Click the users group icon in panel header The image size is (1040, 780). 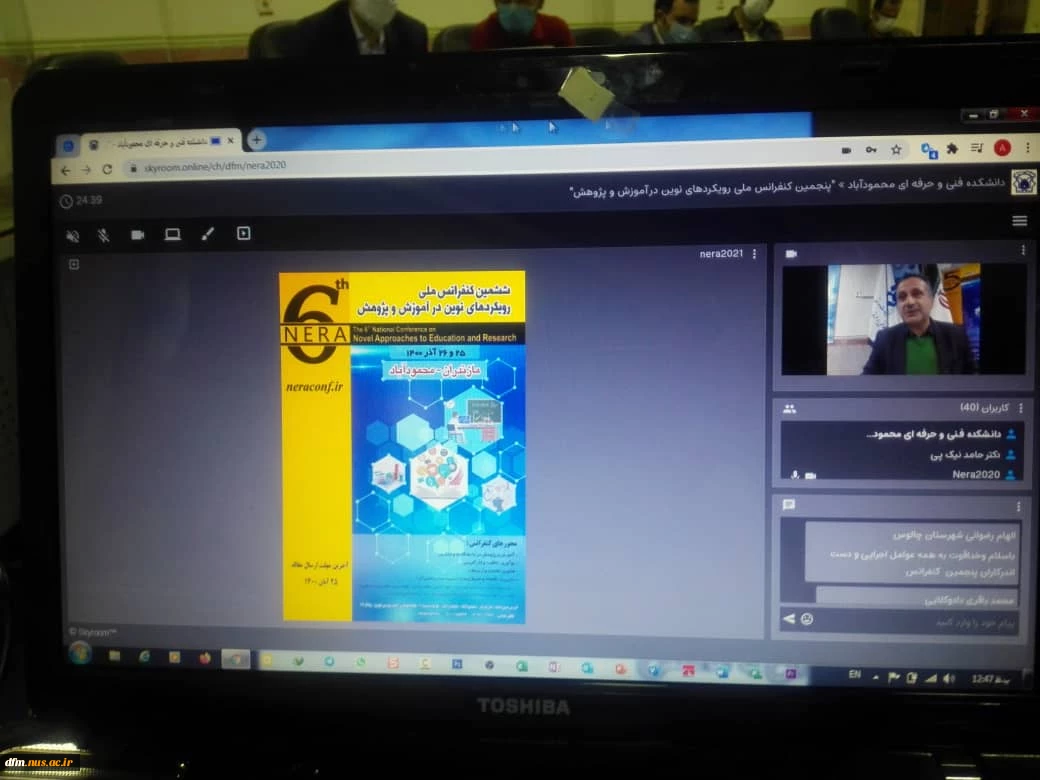click(x=789, y=409)
